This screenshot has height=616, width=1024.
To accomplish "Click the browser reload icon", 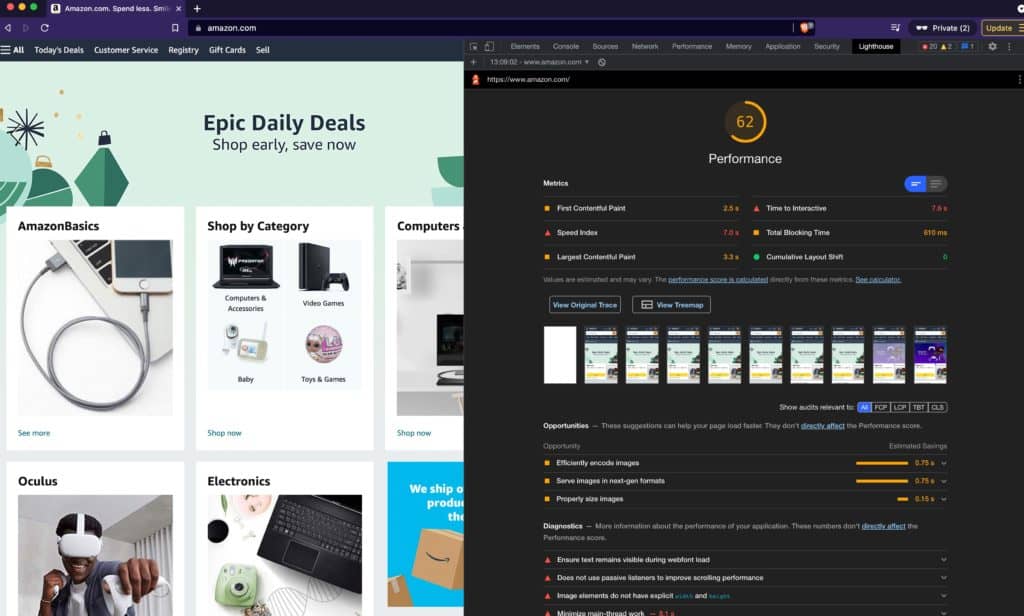I will 44,28.
